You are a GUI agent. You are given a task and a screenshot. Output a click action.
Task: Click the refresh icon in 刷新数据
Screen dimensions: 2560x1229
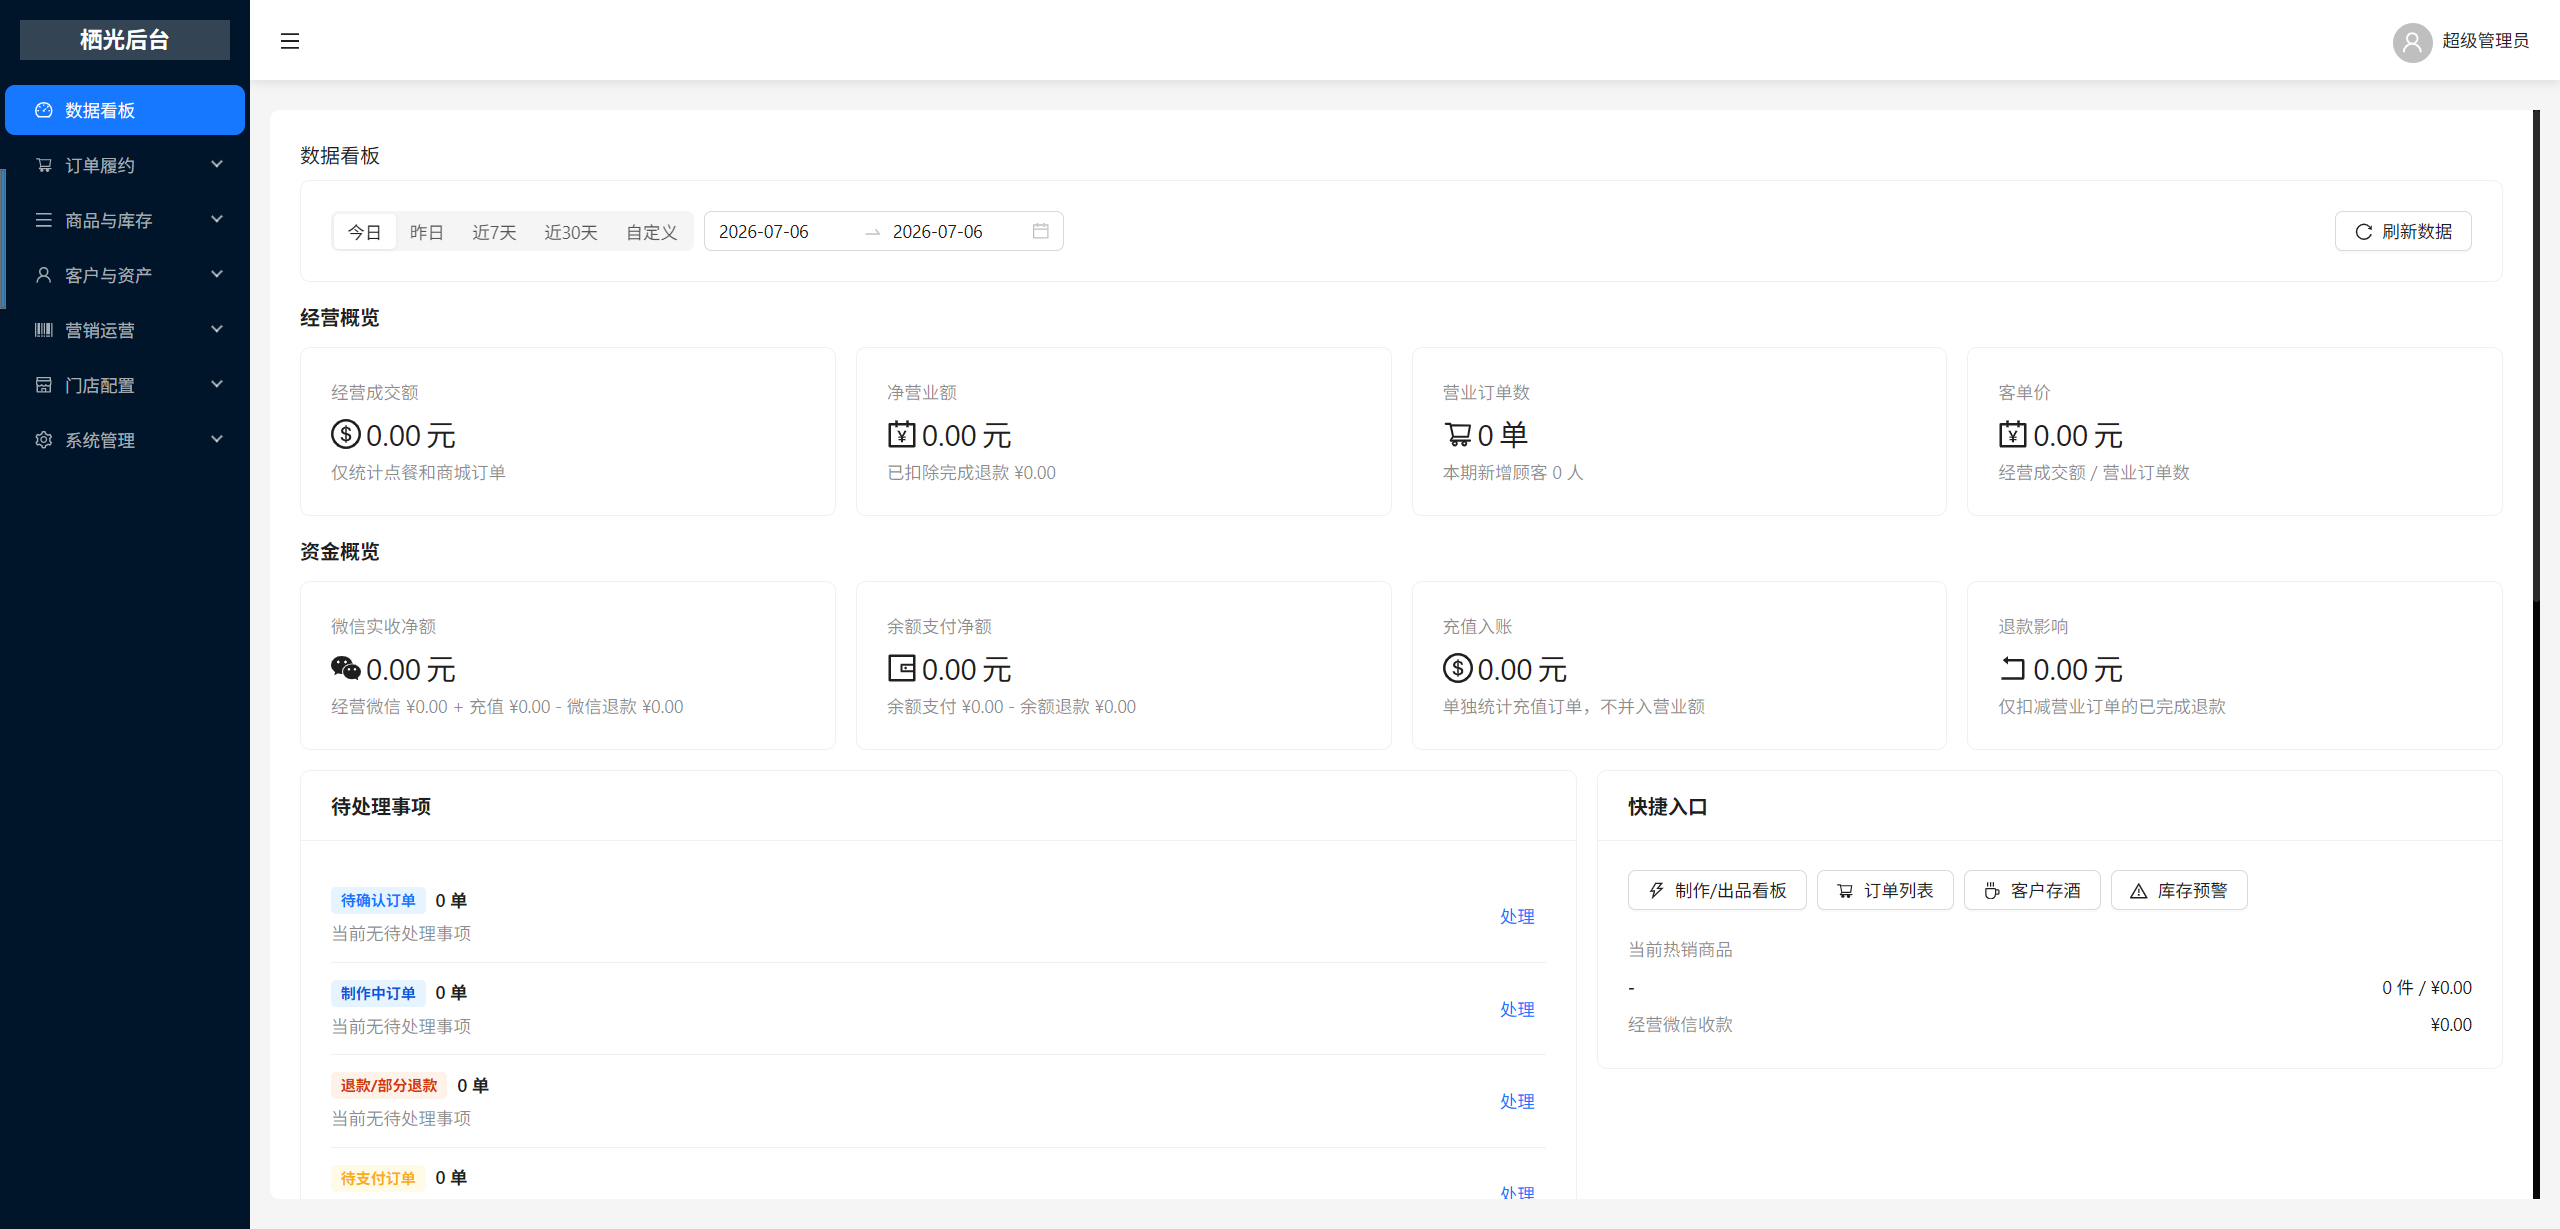coord(2364,232)
